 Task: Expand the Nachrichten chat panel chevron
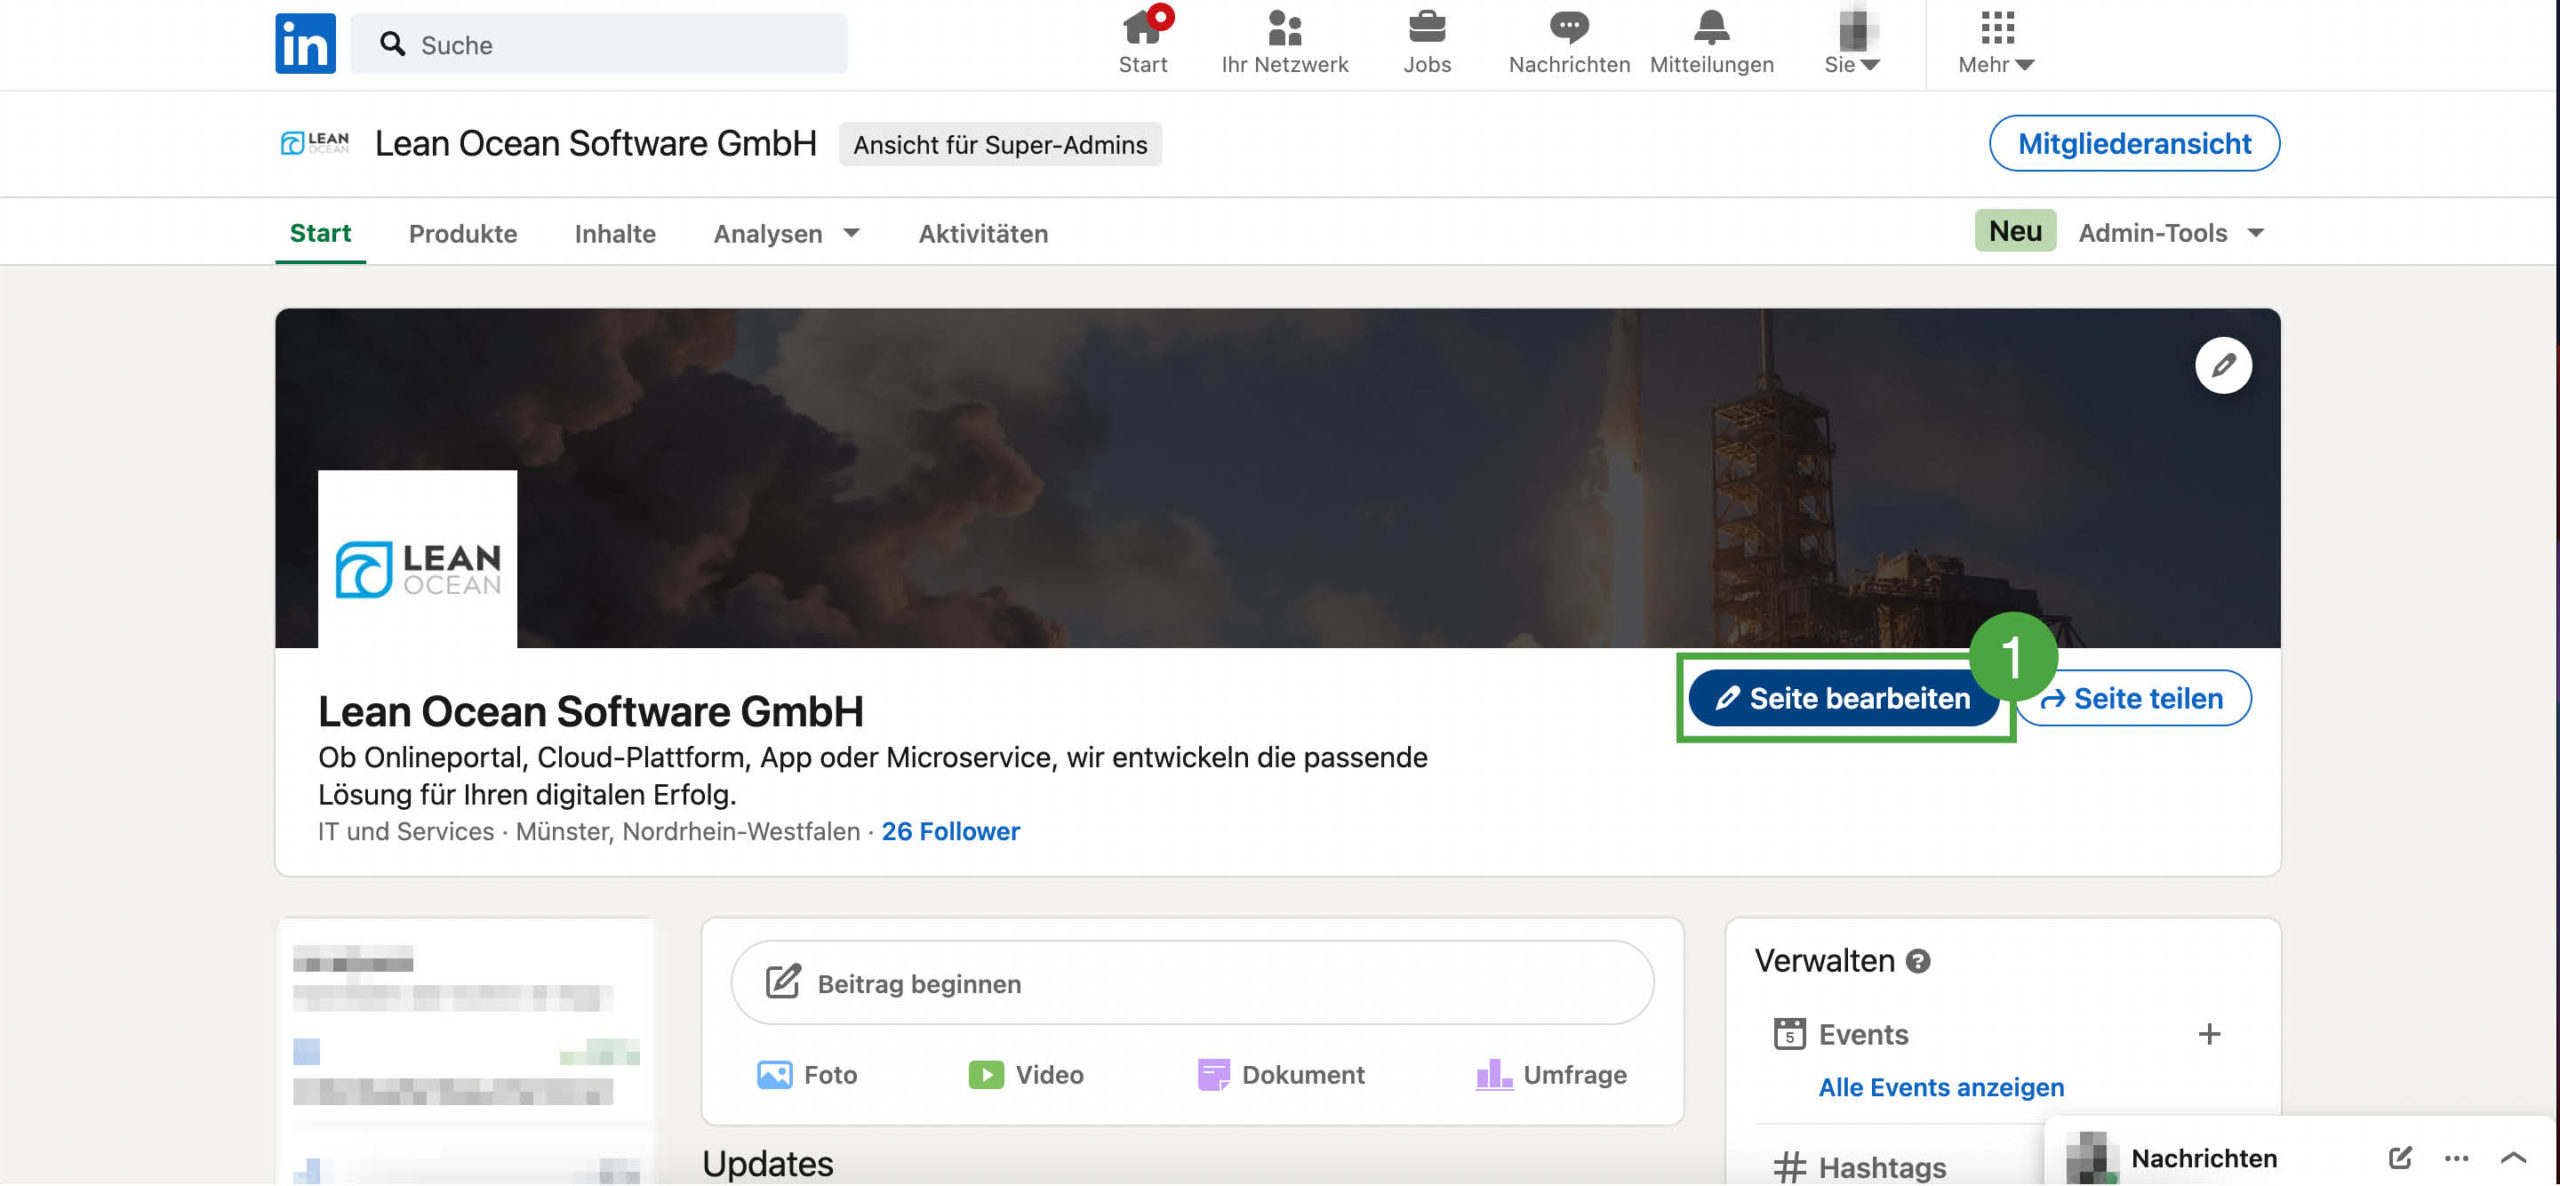(2513, 1157)
